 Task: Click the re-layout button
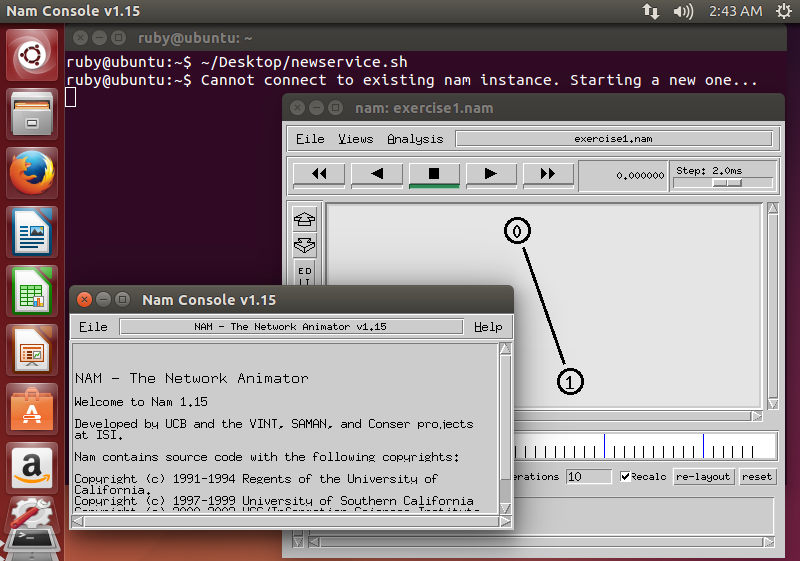coord(703,477)
